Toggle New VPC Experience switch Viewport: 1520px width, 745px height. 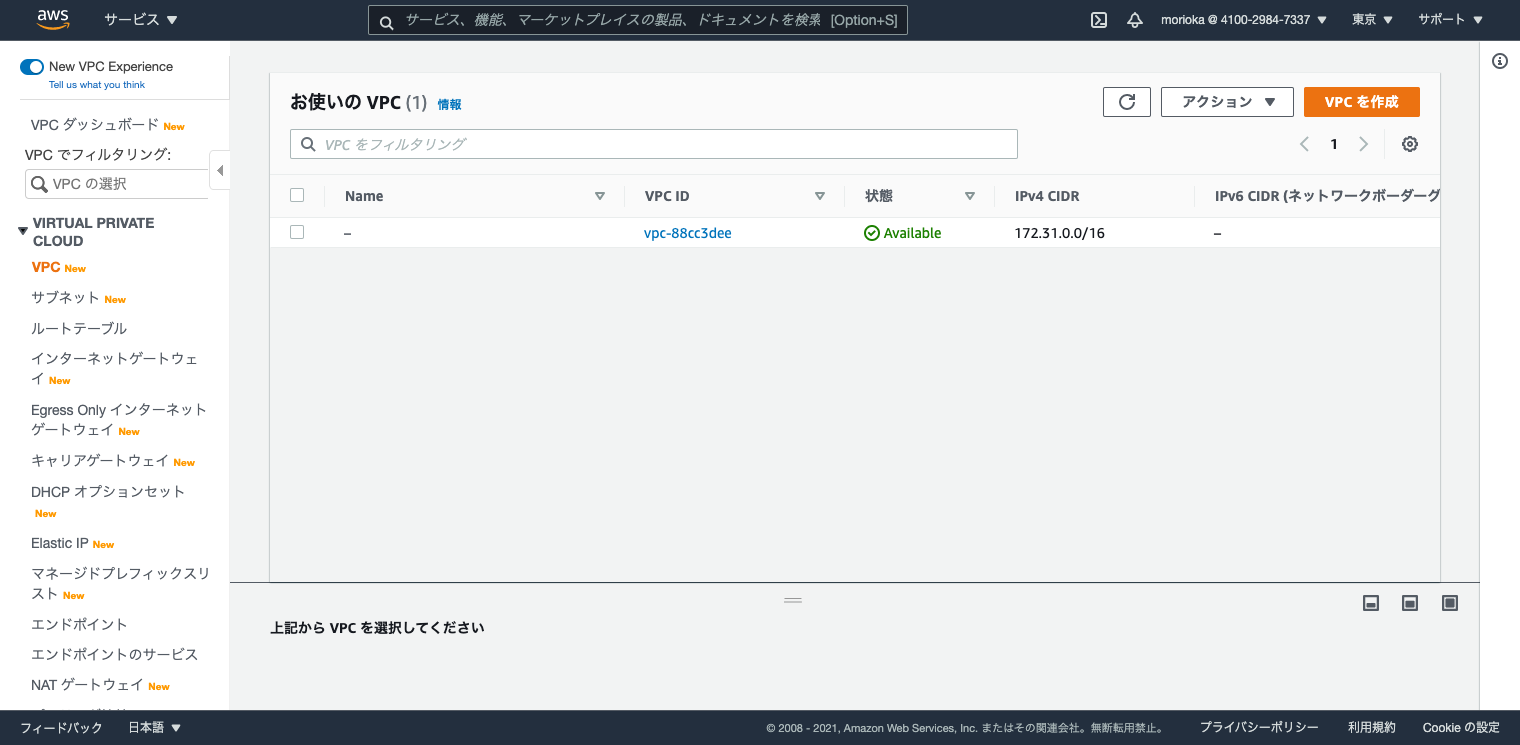[x=32, y=67]
